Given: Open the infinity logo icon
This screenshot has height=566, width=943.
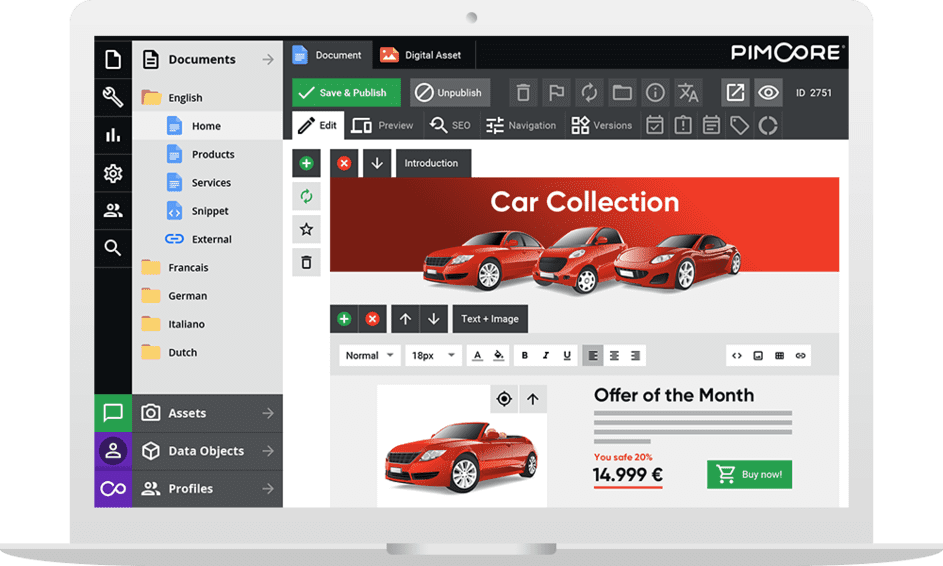Looking at the screenshot, I should (x=113, y=488).
